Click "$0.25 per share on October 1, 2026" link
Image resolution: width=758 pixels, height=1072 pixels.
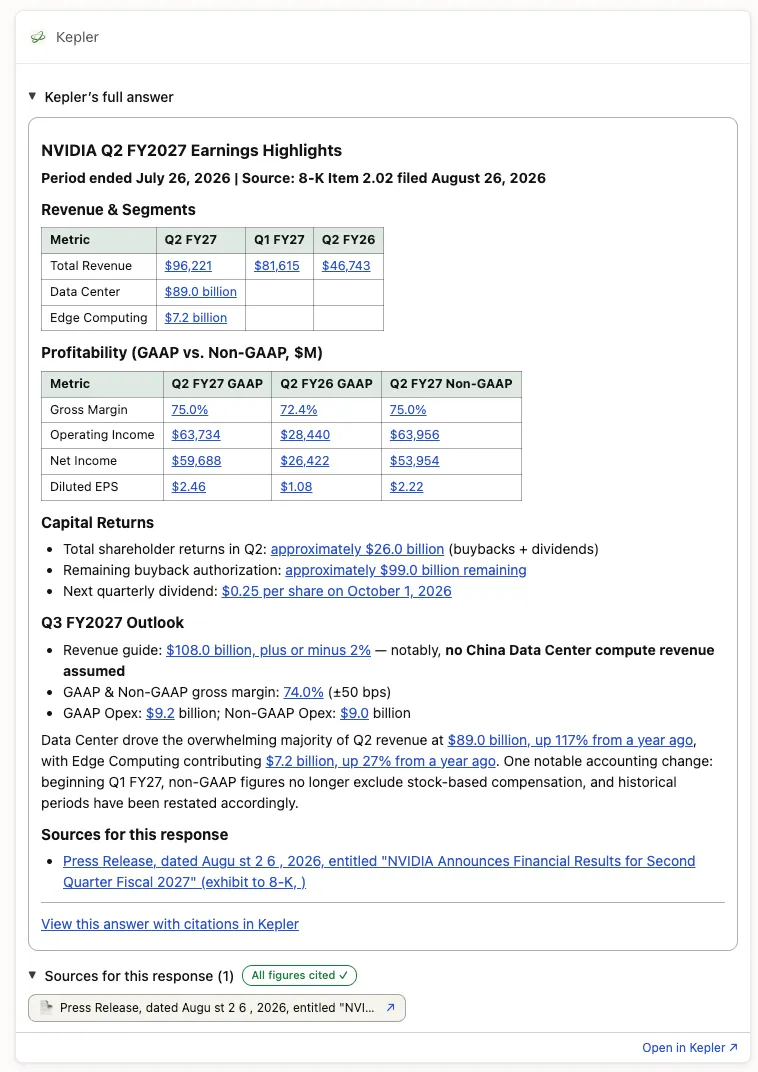click(x=336, y=591)
